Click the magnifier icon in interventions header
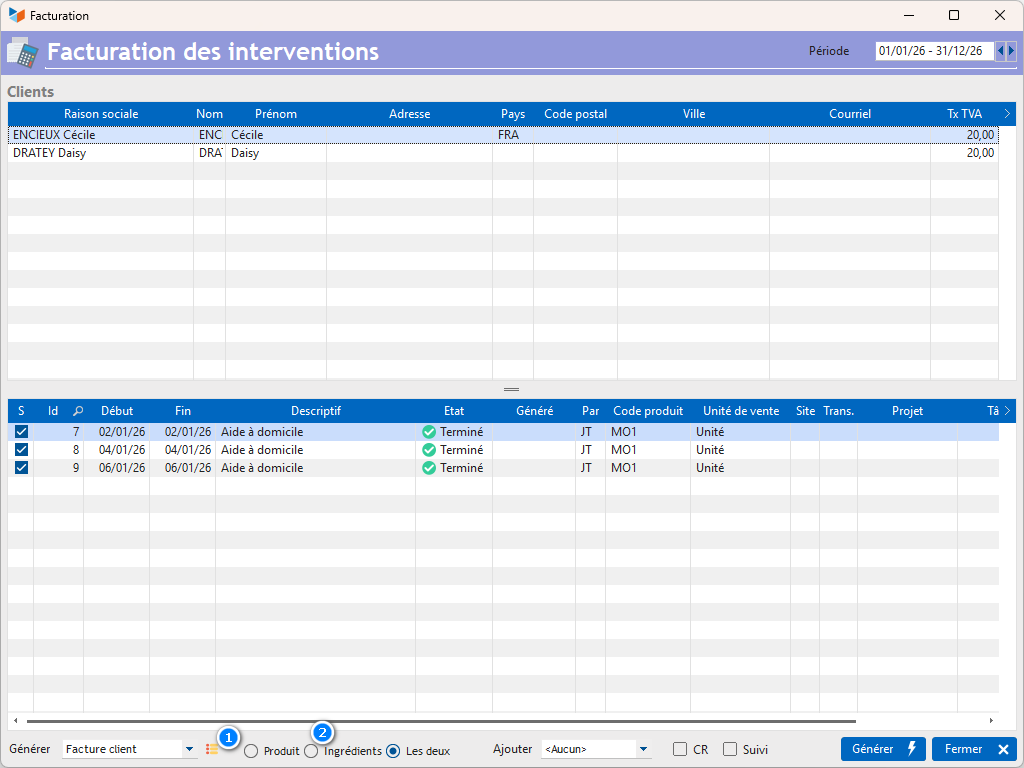 [x=79, y=411]
